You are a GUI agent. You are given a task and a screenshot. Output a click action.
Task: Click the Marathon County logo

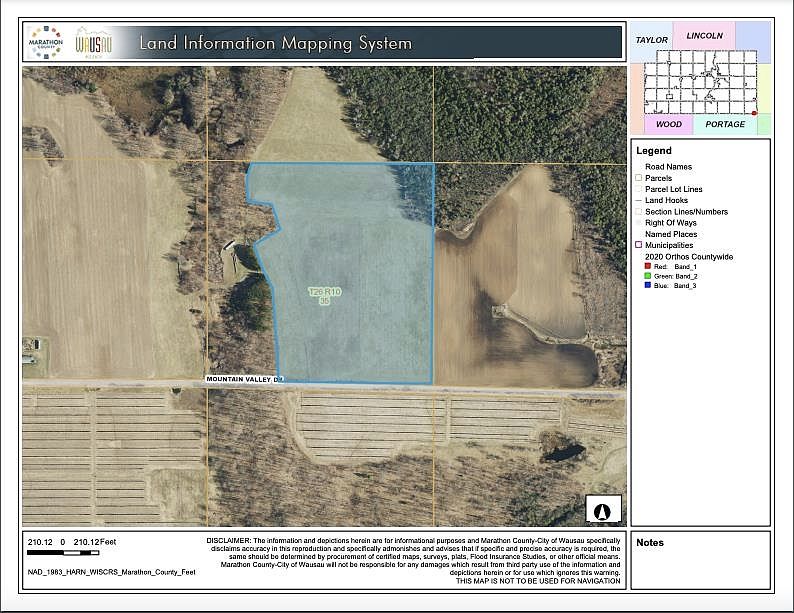coord(46,43)
